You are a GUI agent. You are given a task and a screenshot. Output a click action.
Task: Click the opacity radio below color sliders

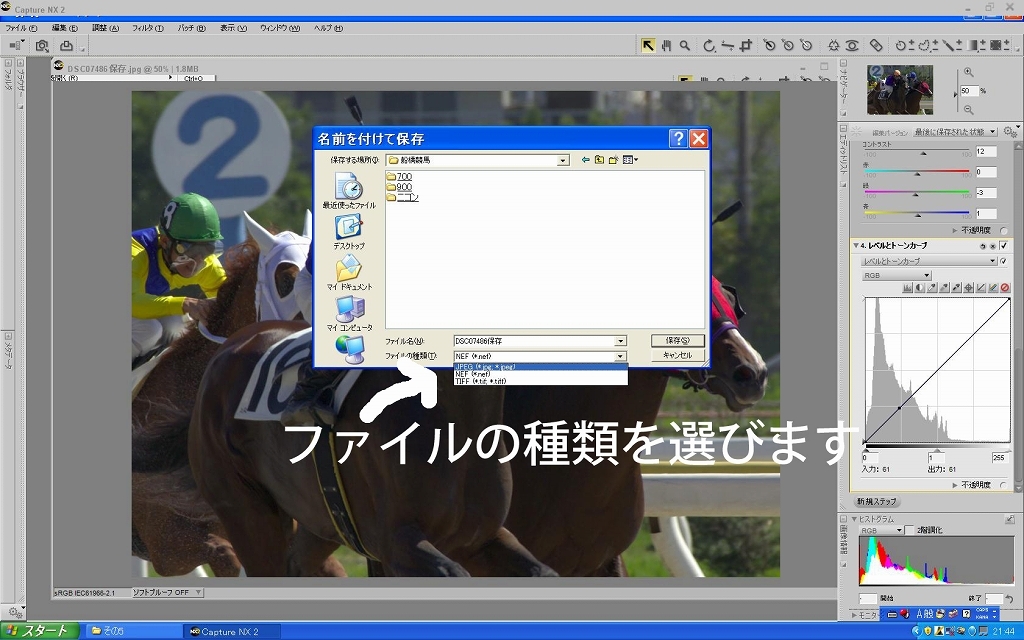pyautogui.click(x=1004, y=231)
